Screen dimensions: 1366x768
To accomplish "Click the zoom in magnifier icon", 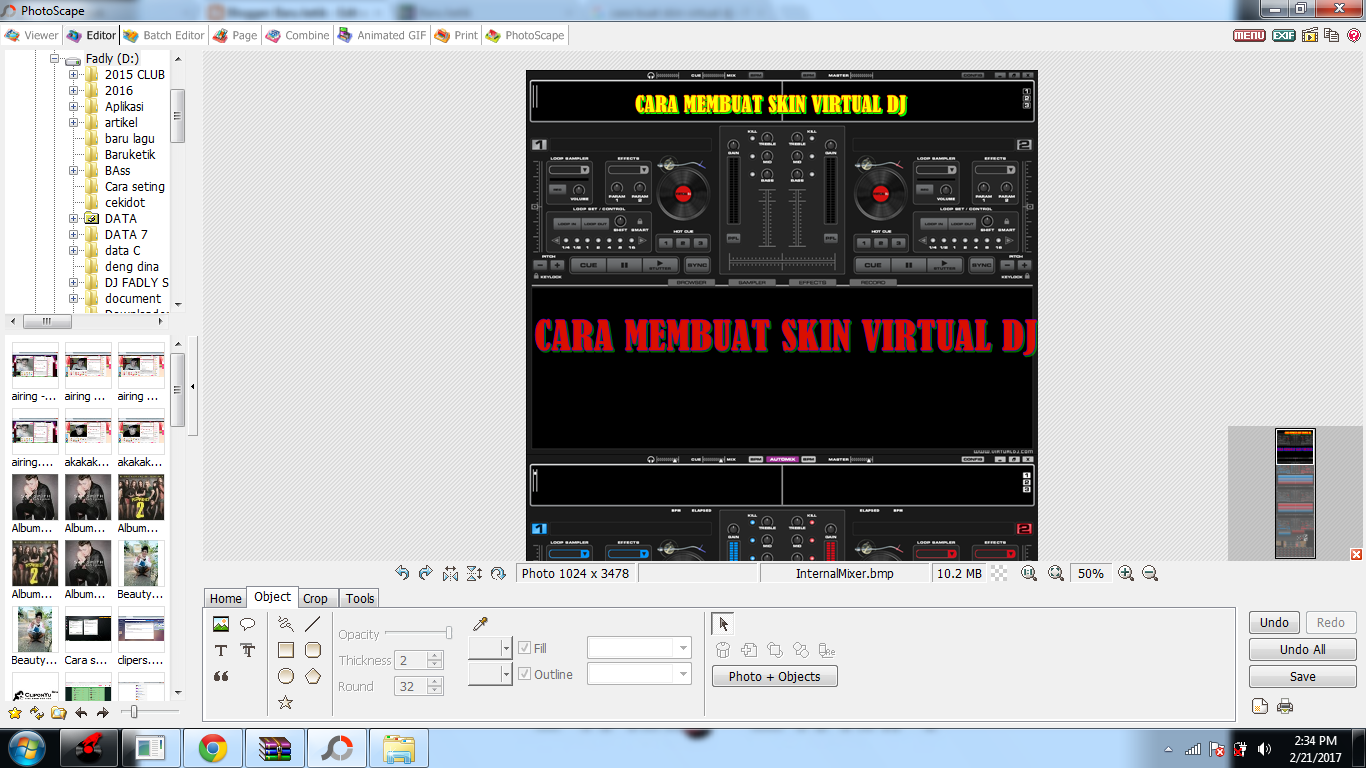I will 1126,573.
